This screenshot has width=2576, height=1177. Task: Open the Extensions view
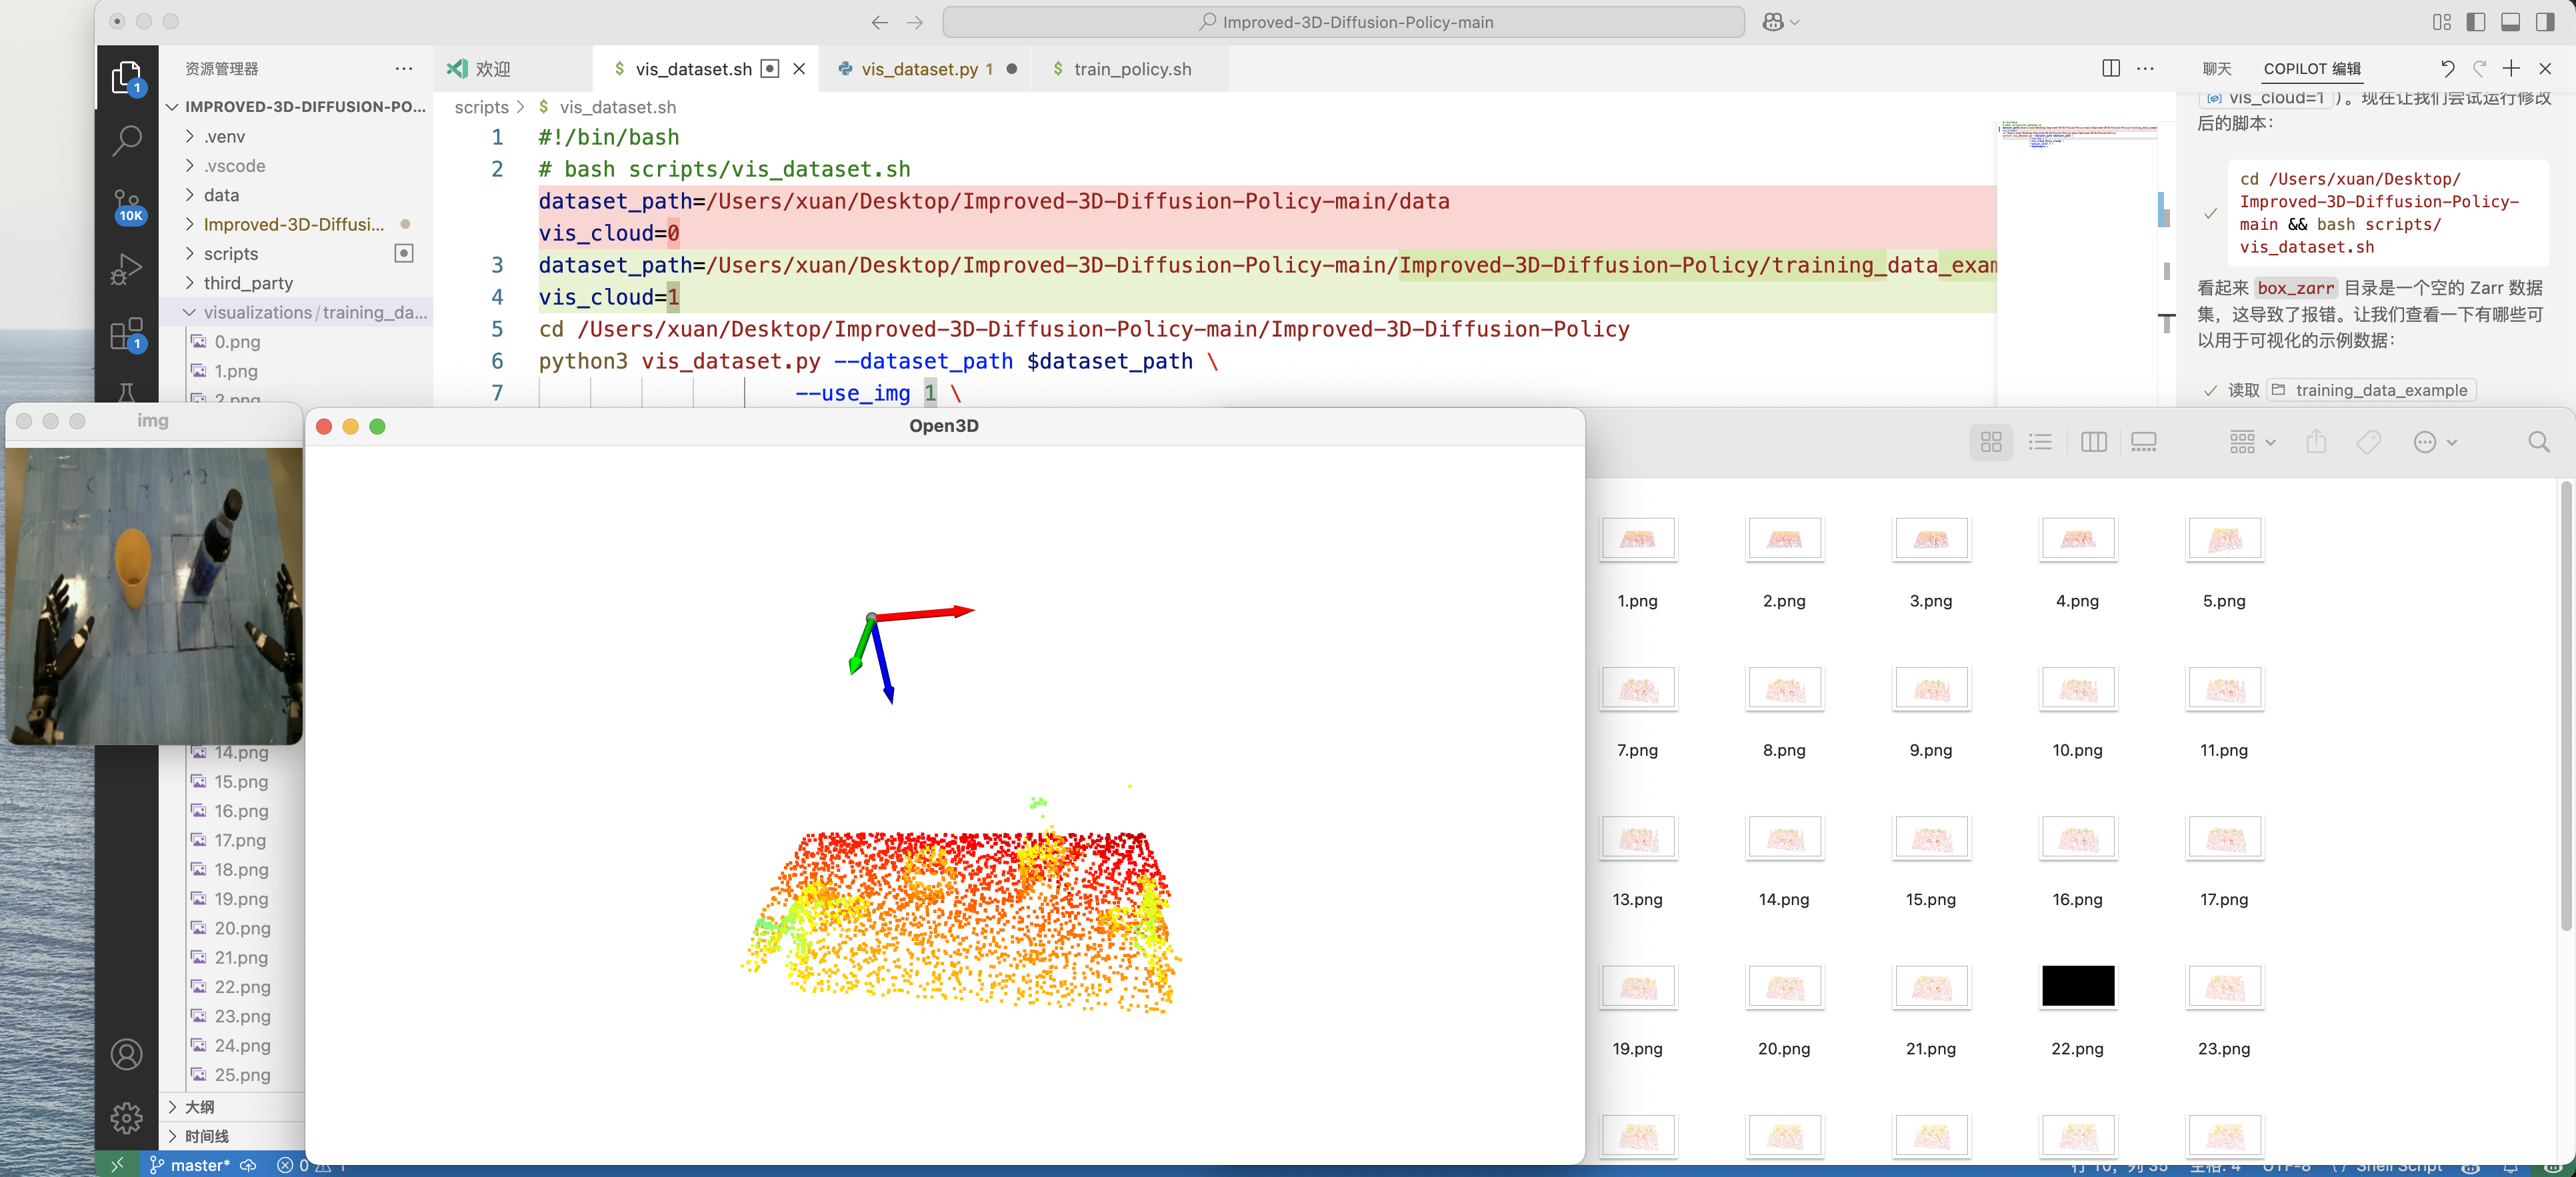tap(126, 334)
